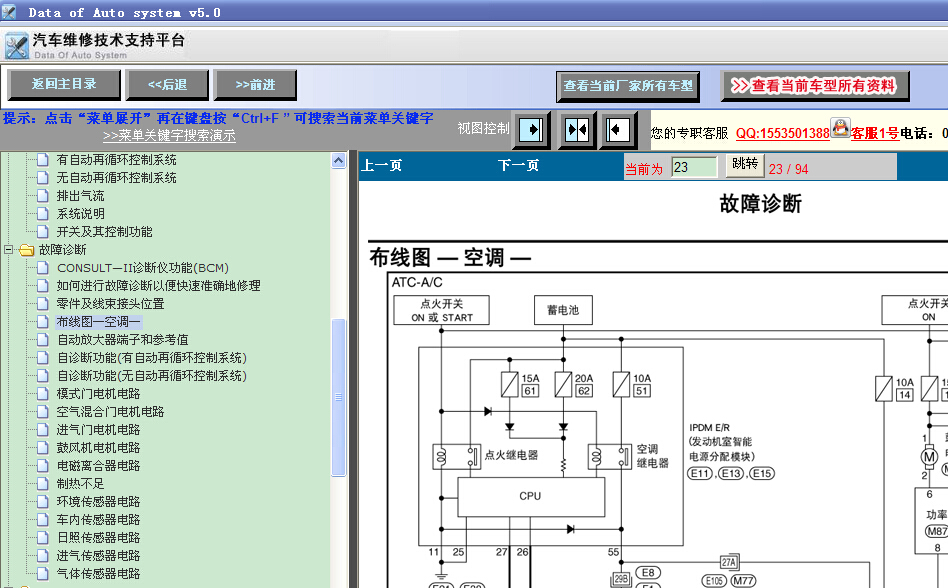Collapse the 故障诊断 tree node

(8, 249)
